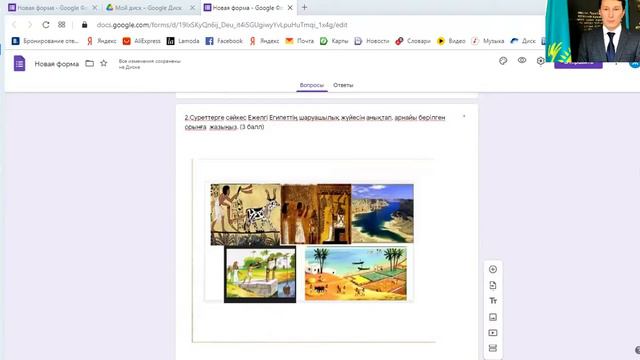Click the Google Forms home icon
640x360 pixels.
(x=19, y=64)
